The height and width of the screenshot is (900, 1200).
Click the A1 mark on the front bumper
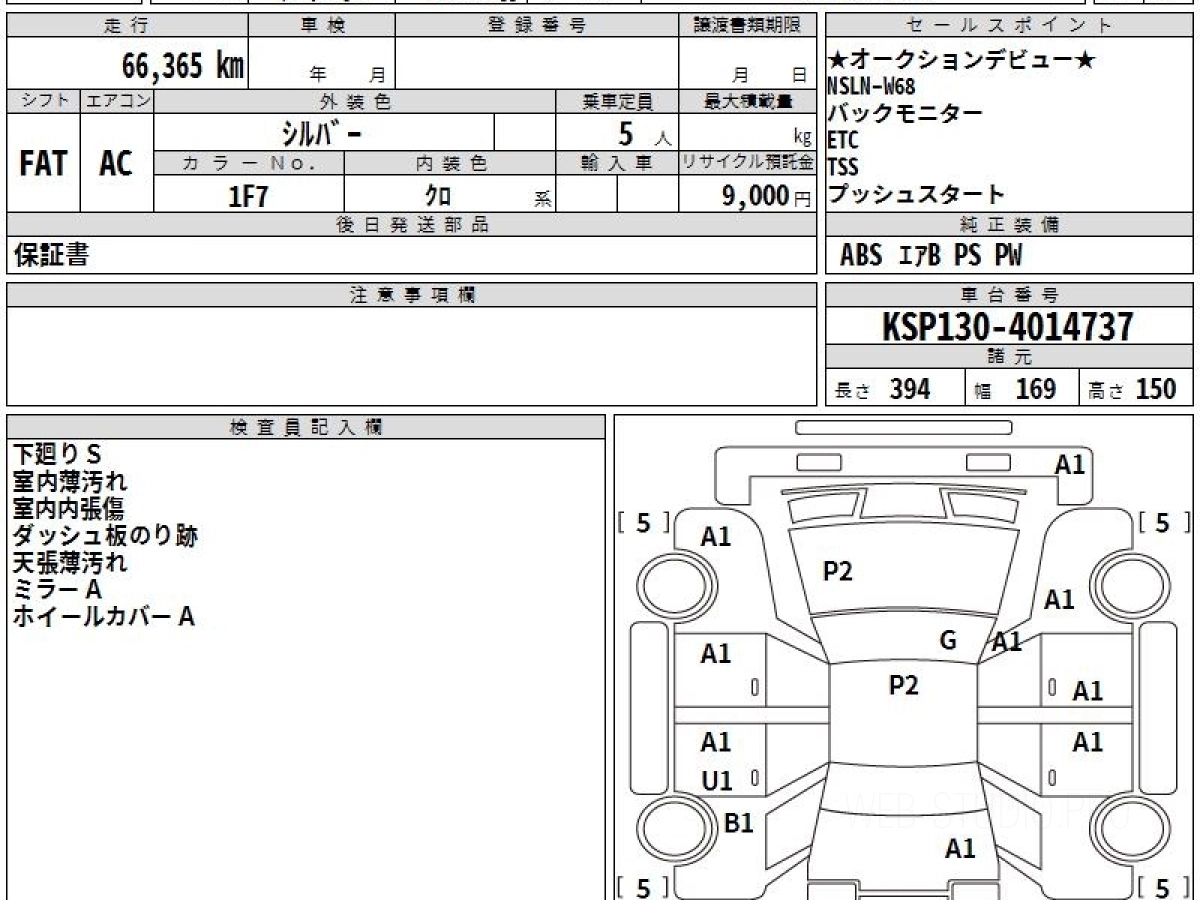click(1070, 464)
